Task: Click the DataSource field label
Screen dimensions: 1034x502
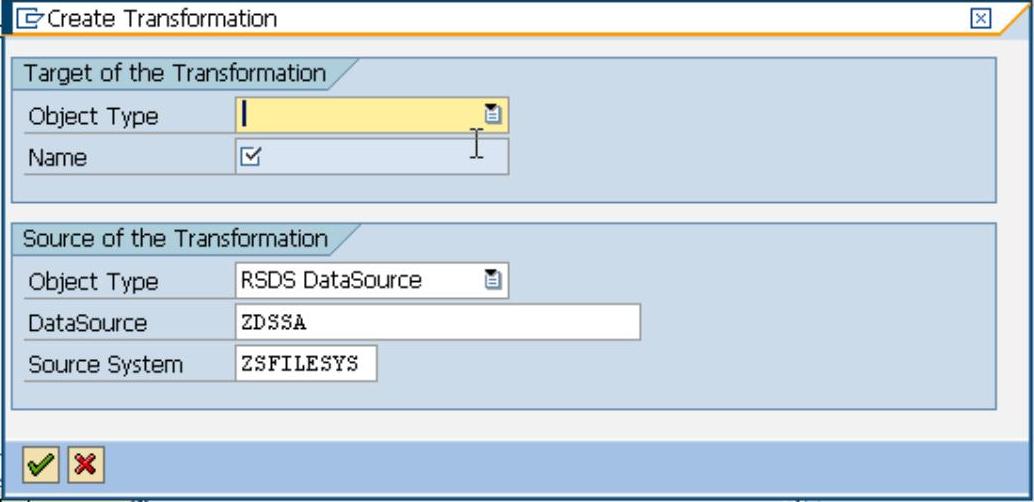Action: tap(87, 324)
